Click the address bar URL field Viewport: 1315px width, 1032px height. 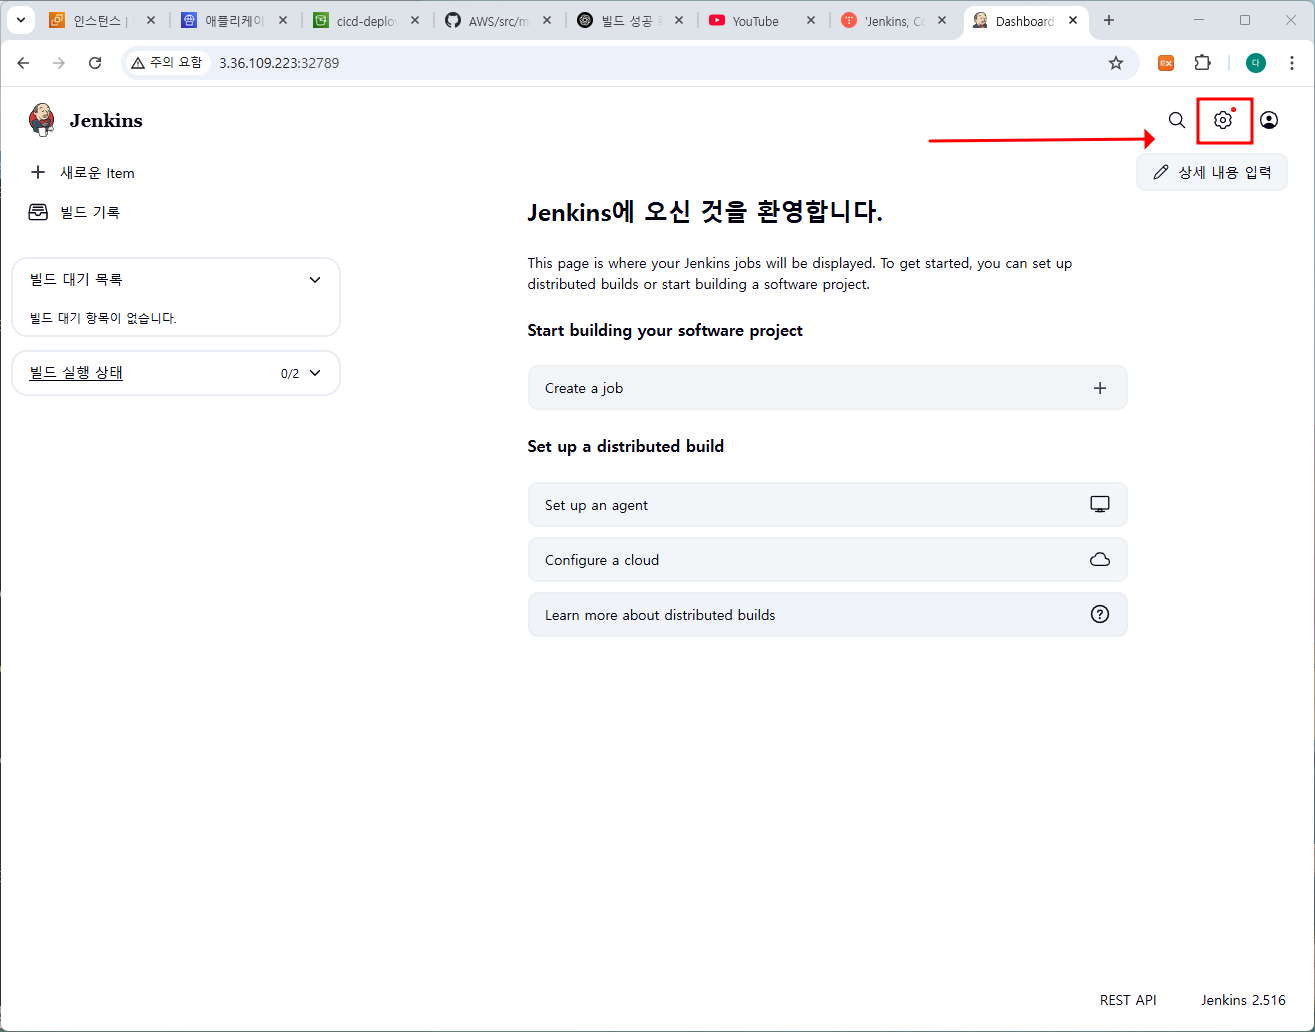pyautogui.click(x=630, y=63)
